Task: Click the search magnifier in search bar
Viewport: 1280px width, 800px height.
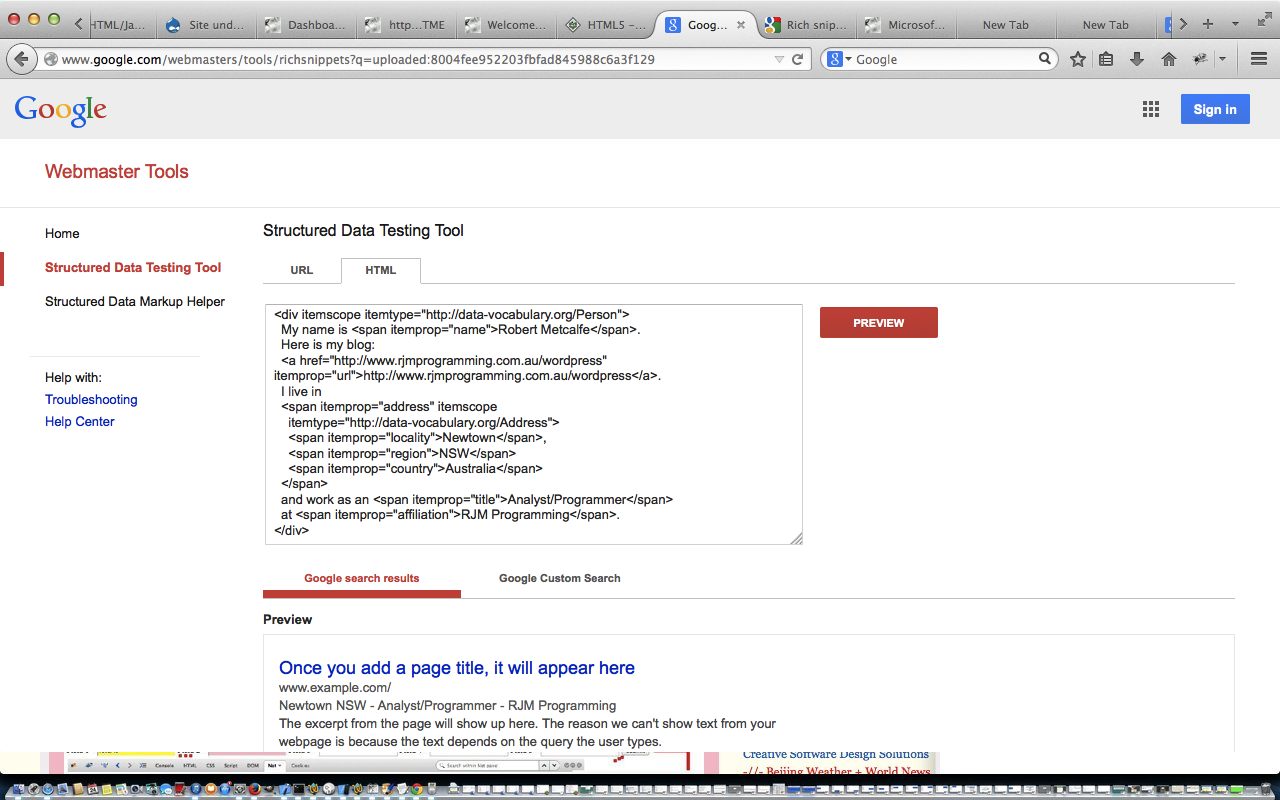Action: (1045, 59)
